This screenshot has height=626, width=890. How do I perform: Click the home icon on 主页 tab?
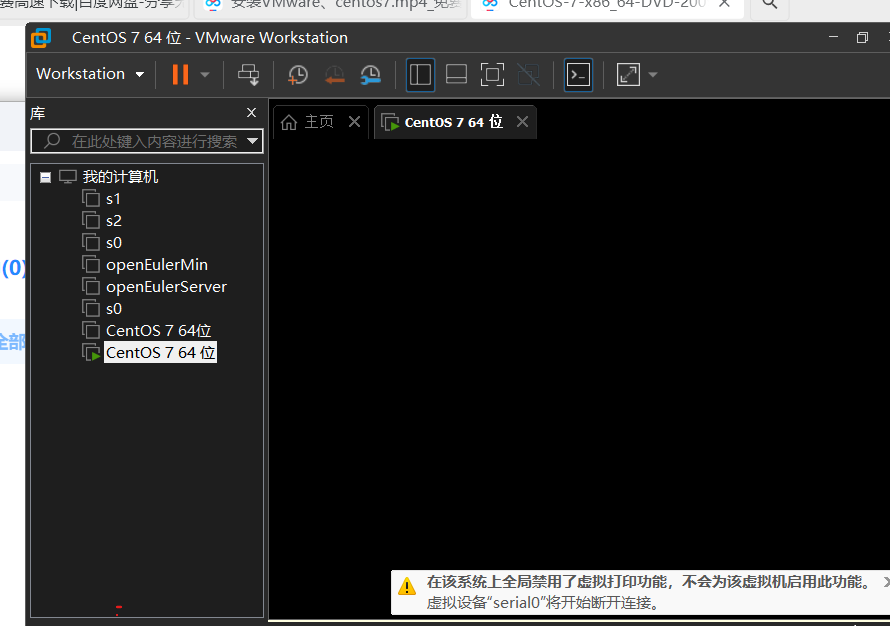tap(289, 122)
